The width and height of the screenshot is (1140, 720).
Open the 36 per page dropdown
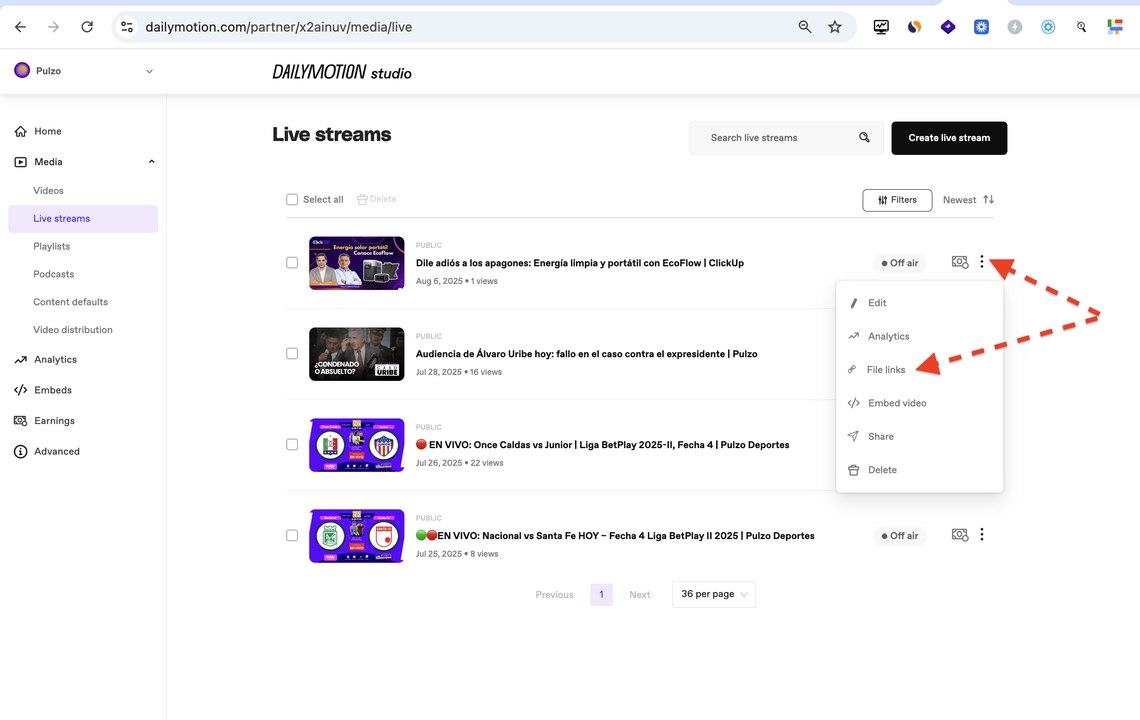point(714,594)
